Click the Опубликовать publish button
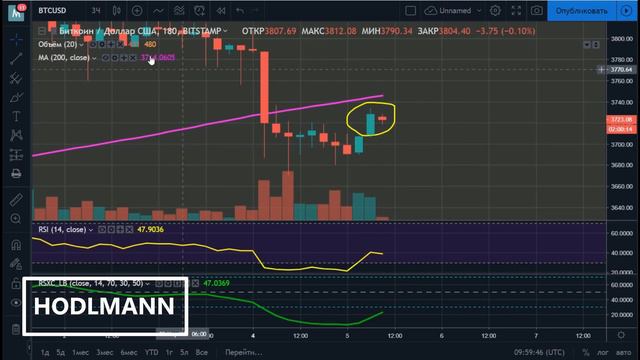 click(581, 11)
